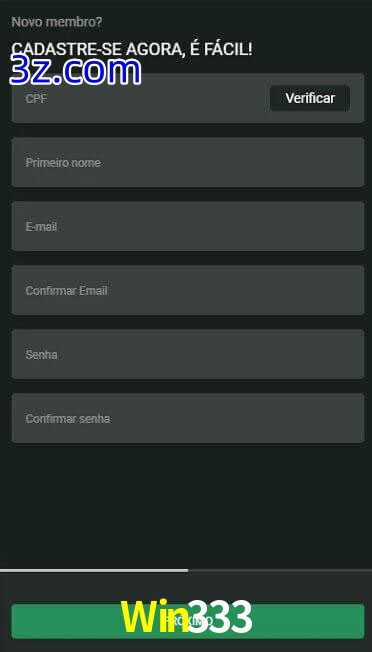Click the 'Confirmar Email' placeholder text
The width and height of the screenshot is (372, 652).
pos(67,291)
